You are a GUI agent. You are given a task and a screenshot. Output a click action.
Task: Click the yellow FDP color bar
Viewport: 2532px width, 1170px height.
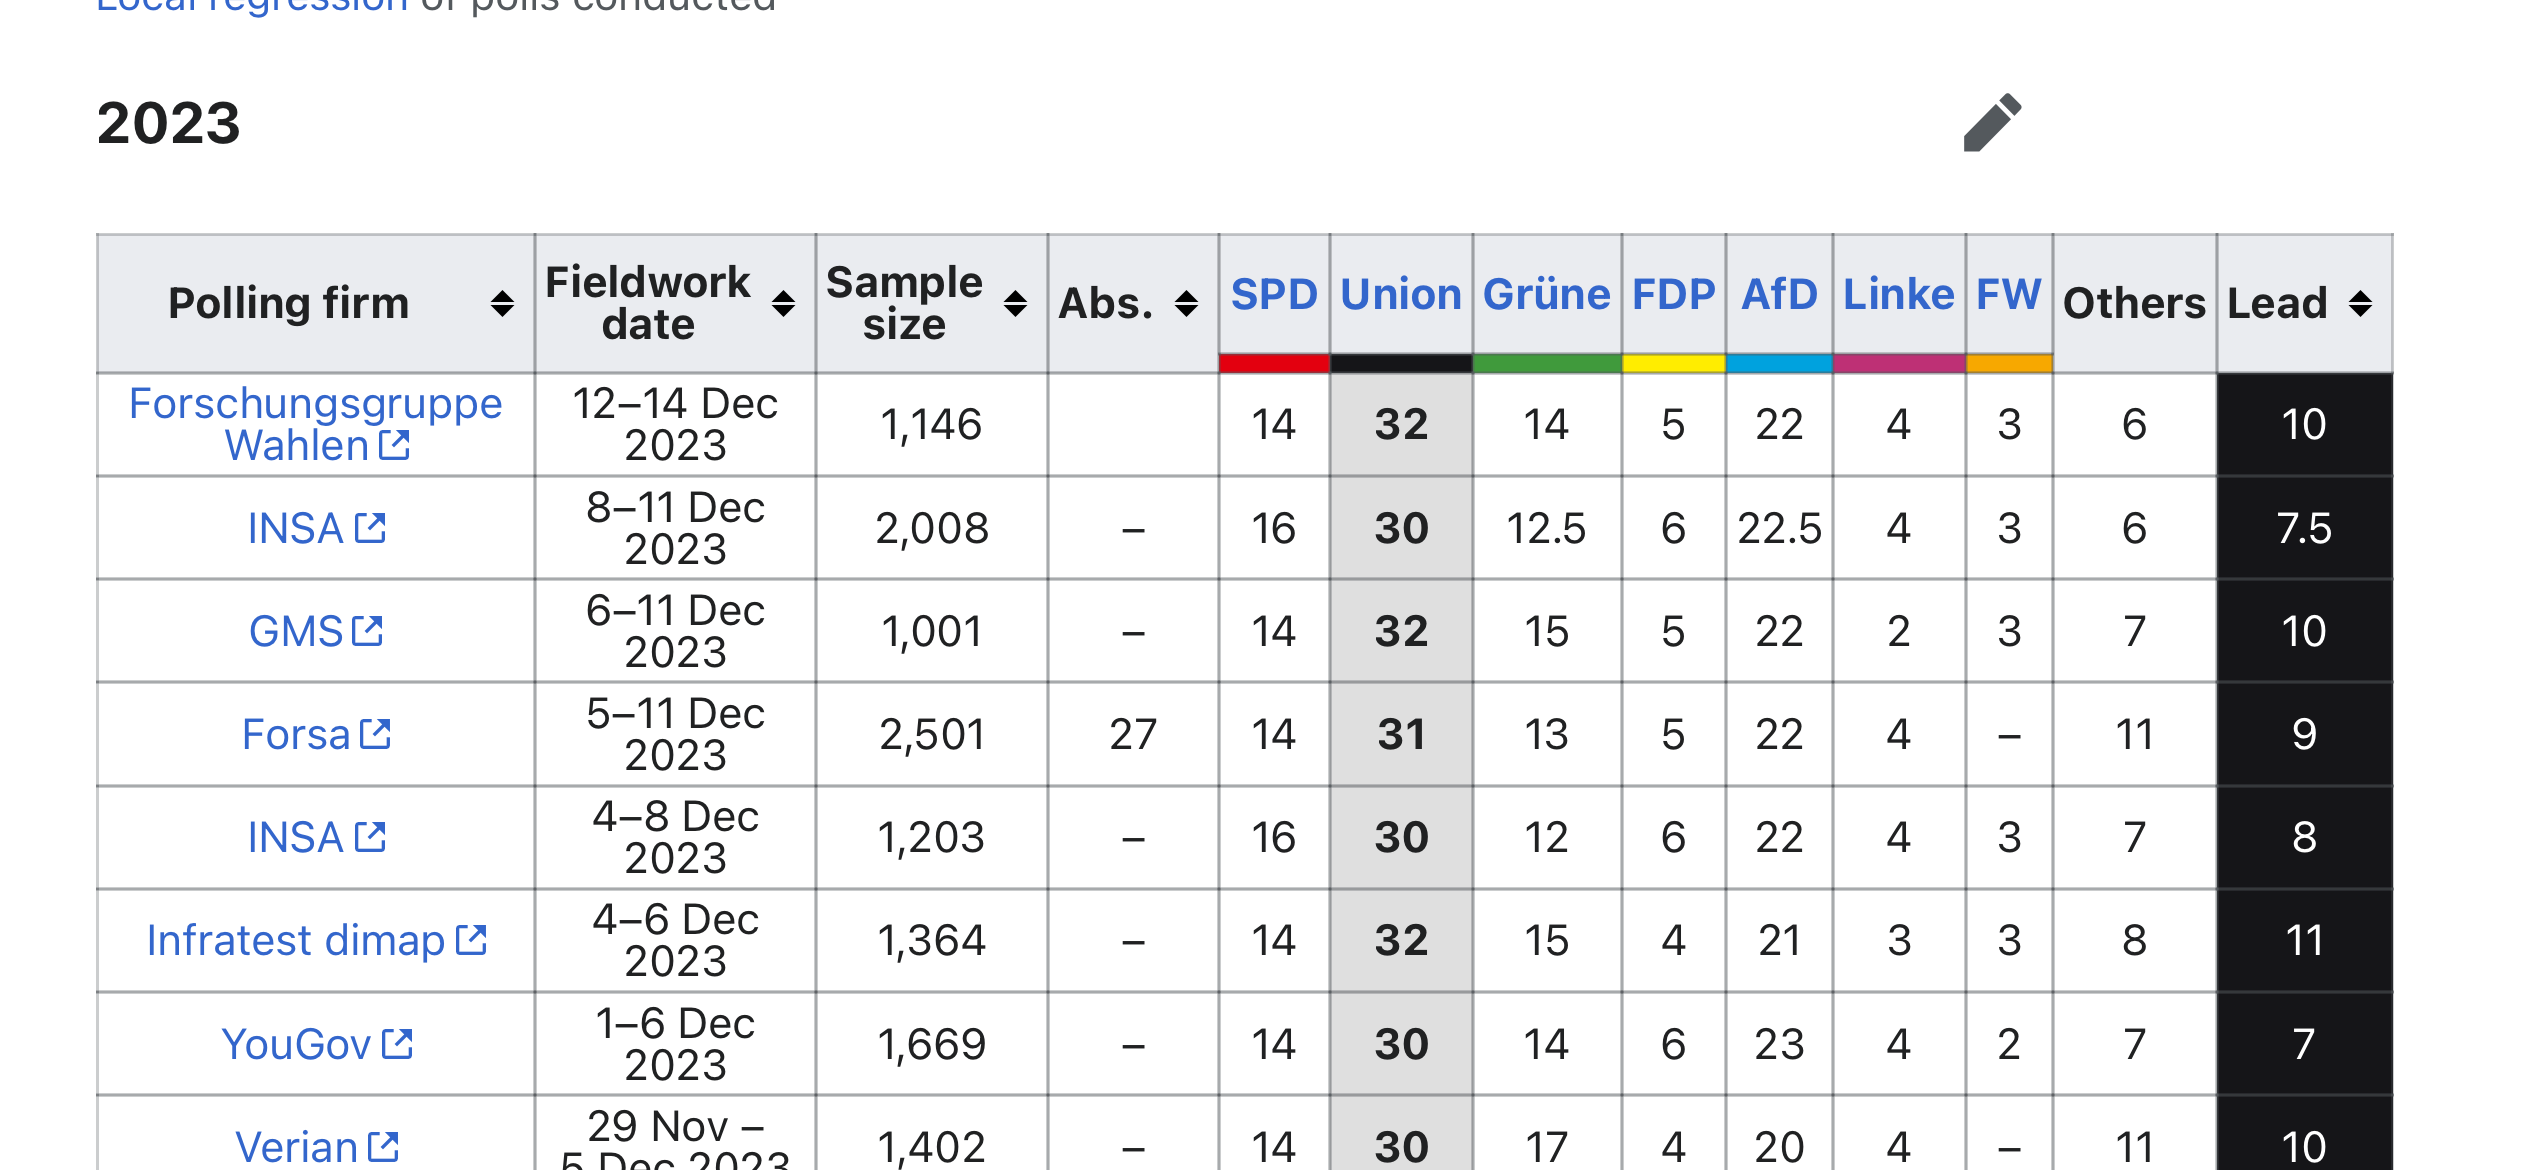(x=1673, y=364)
